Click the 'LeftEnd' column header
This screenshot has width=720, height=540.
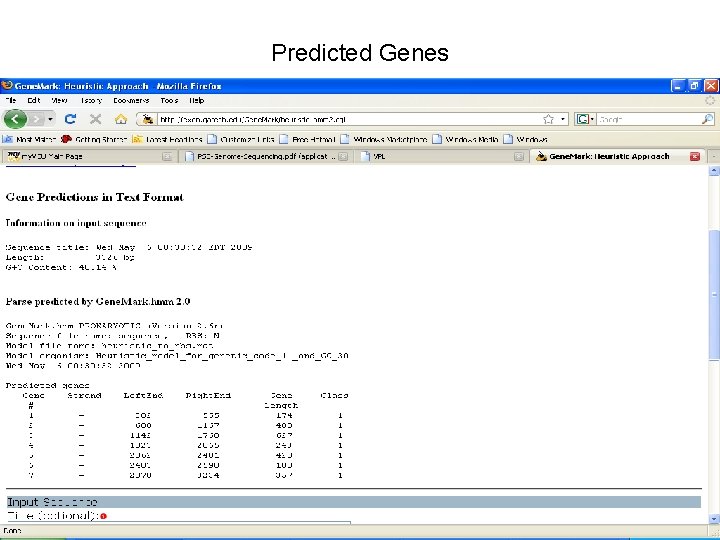coord(143,395)
